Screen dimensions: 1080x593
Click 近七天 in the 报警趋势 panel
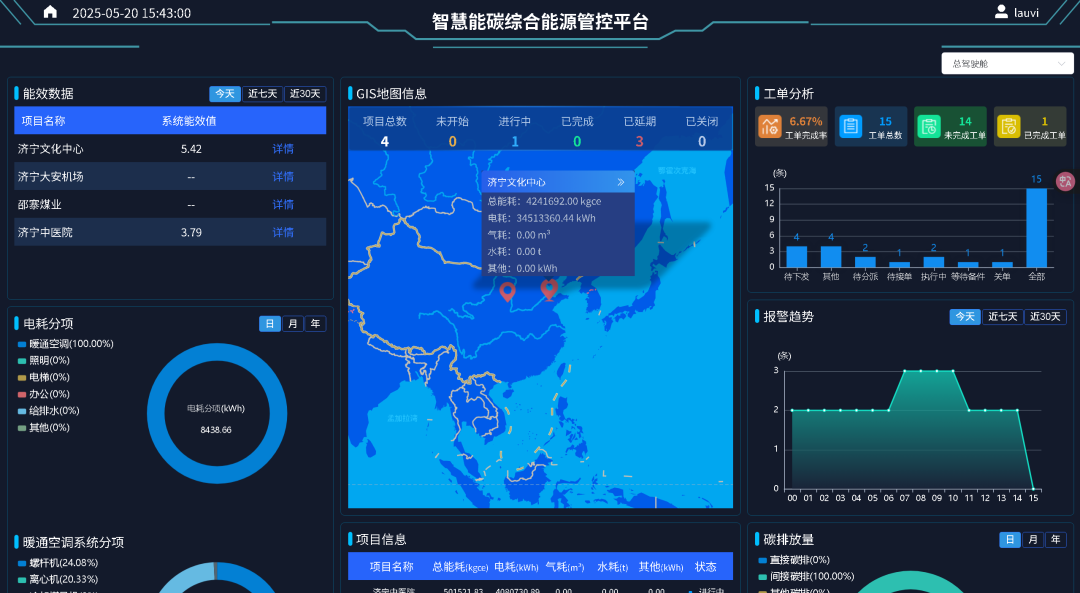pyautogui.click(x=1004, y=317)
